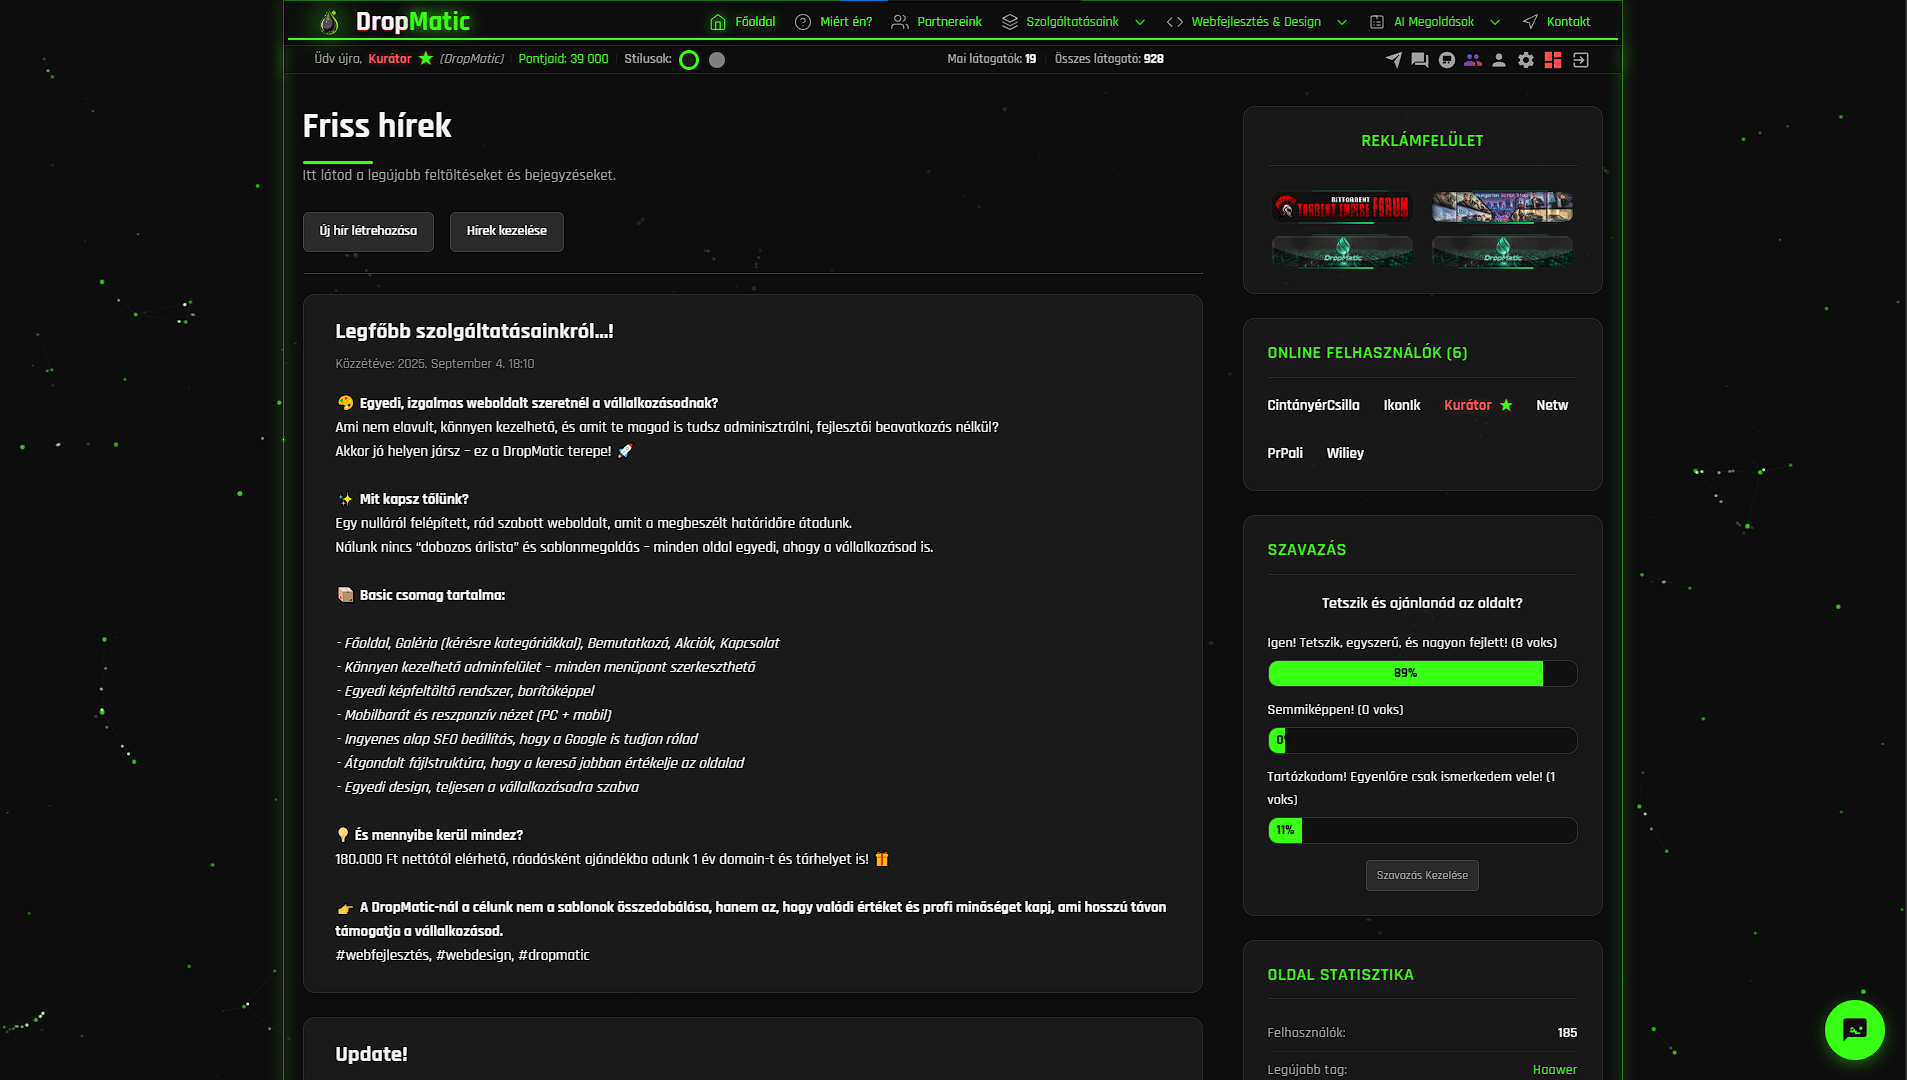Image resolution: width=1907 pixels, height=1080 pixels.
Task: Click the Tetszik és ajánlanád az oldalt? question
Action: click(x=1422, y=603)
